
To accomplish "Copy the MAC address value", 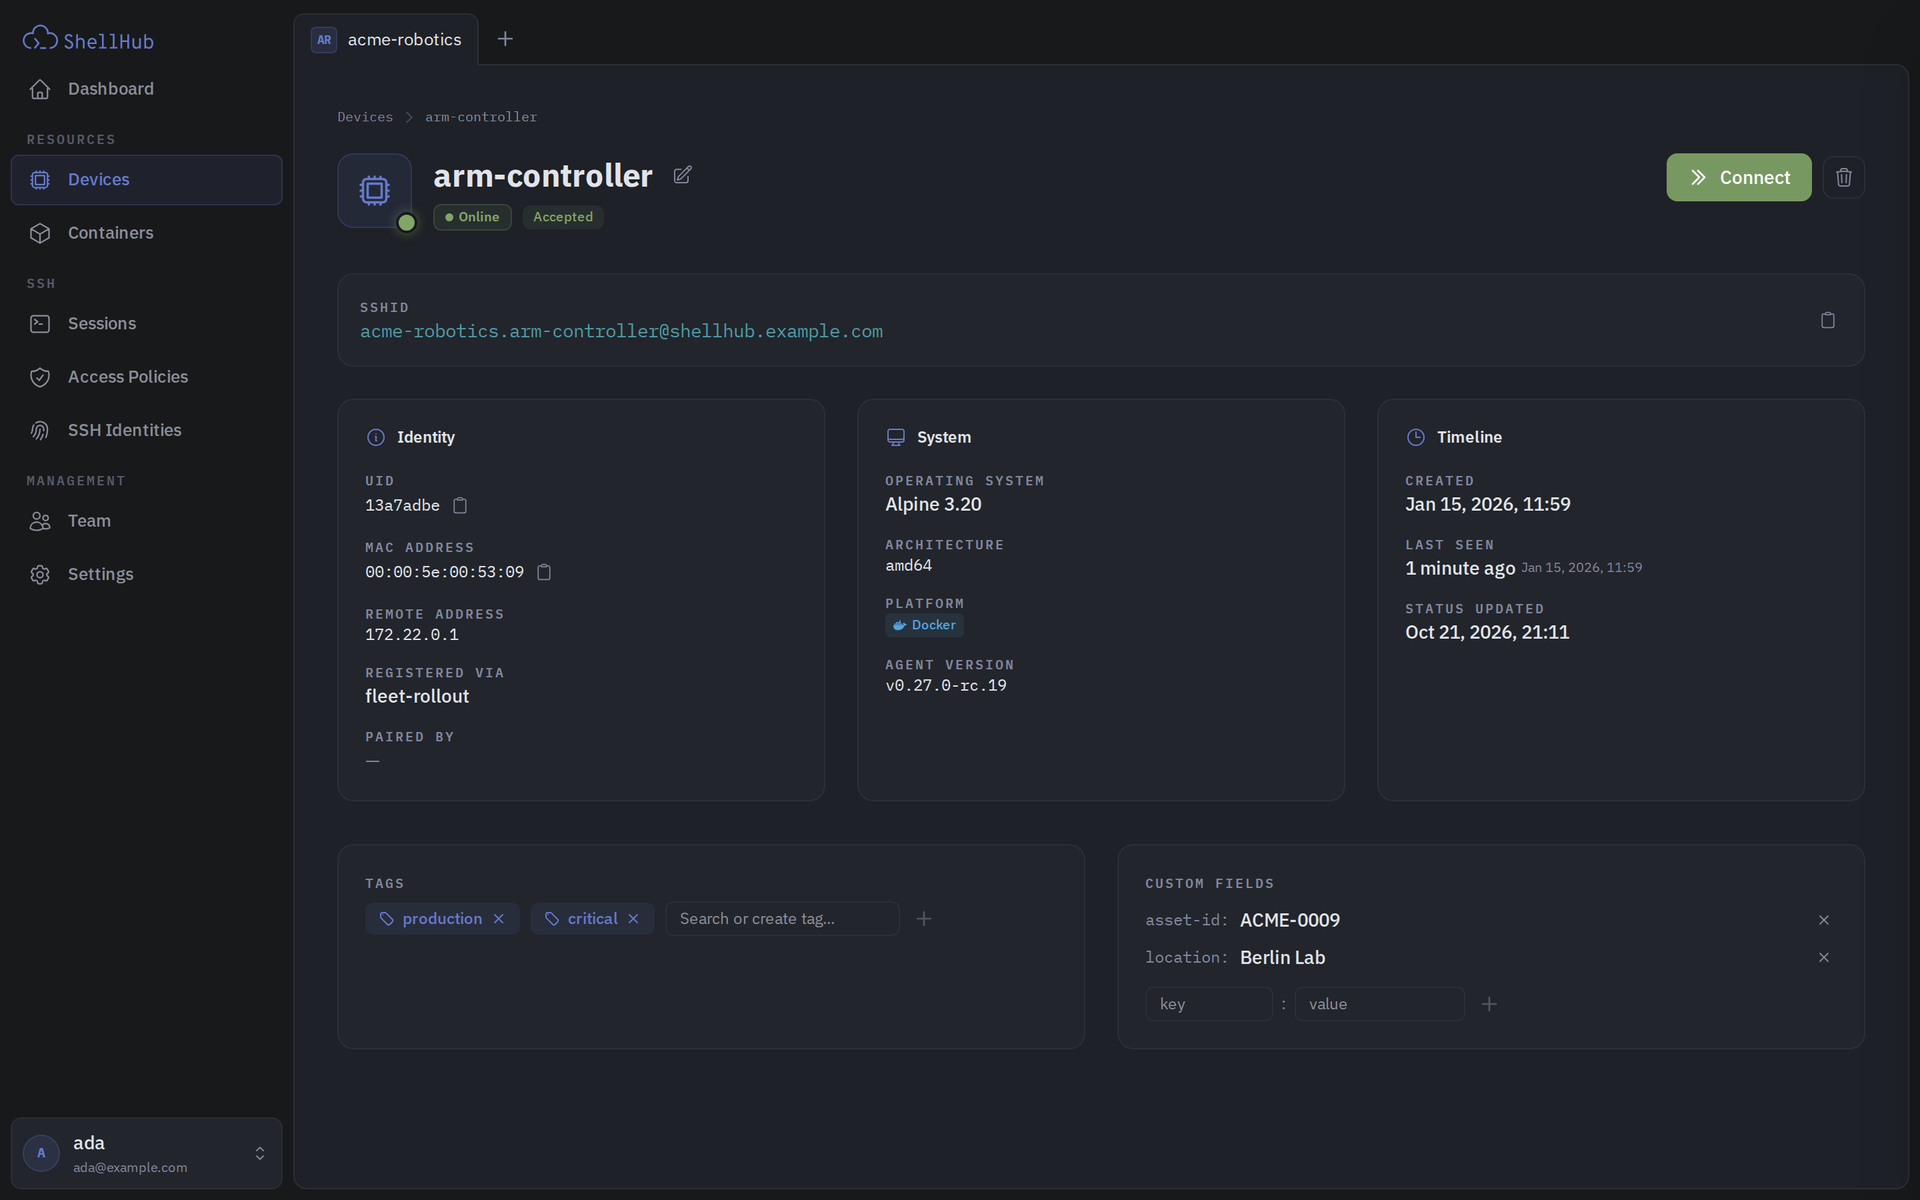I will coord(544,572).
